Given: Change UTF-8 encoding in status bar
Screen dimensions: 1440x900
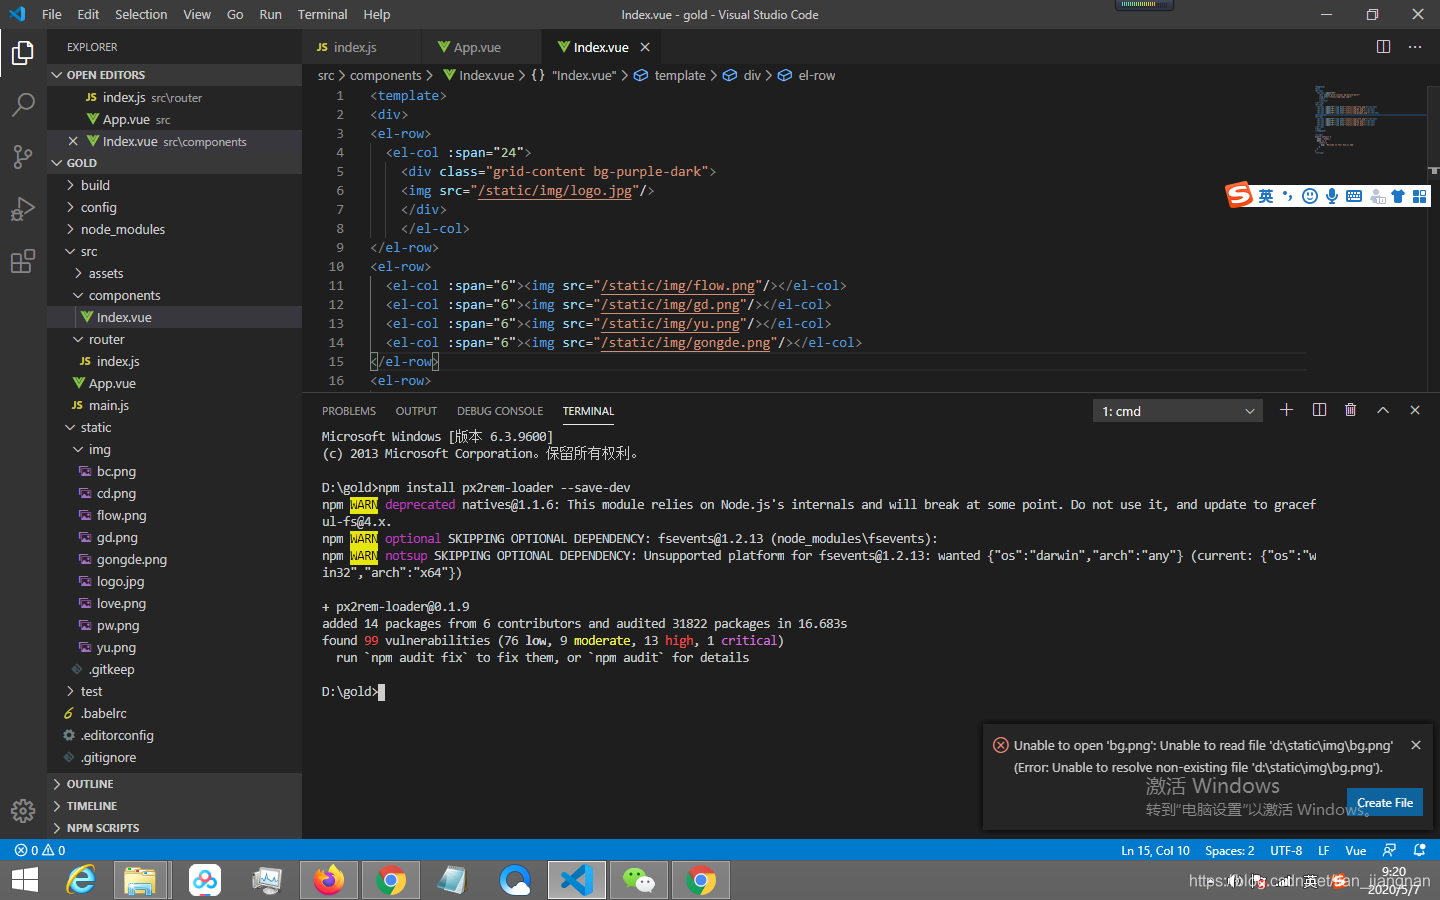Looking at the screenshot, I should click(1286, 850).
